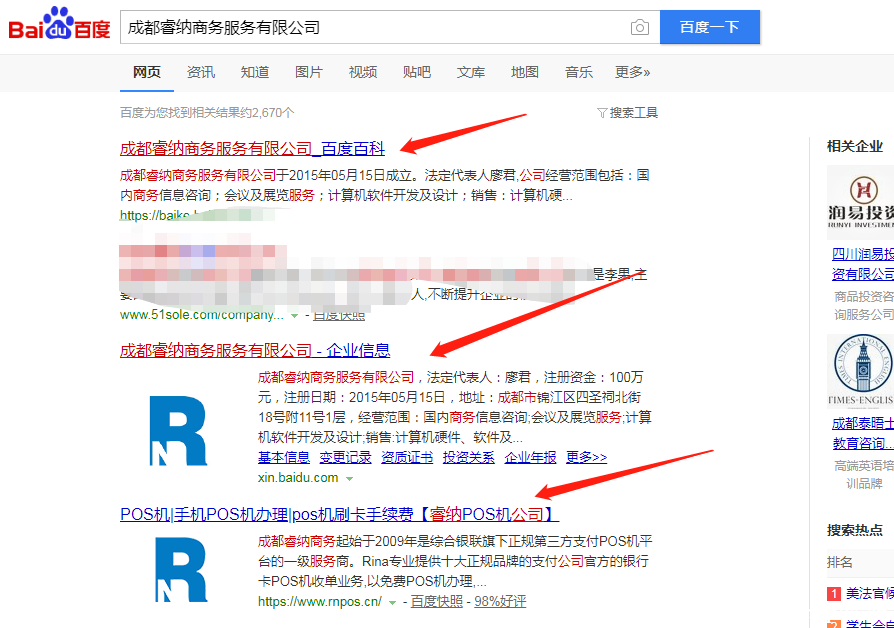Click the 搜索热点 heading
894x628 pixels.
pyautogui.click(x=855, y=530)
